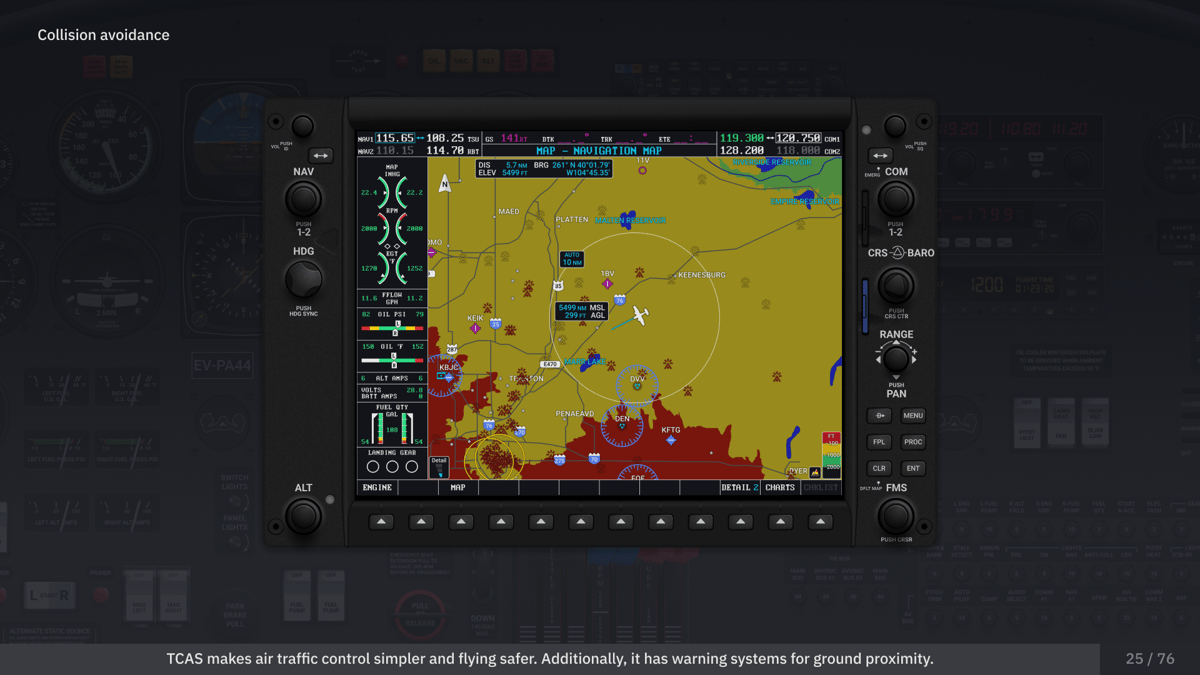This screenshot has width=1200, height=675.
Task: Open the flight plan with the FPL key
Action: point(878,441)
